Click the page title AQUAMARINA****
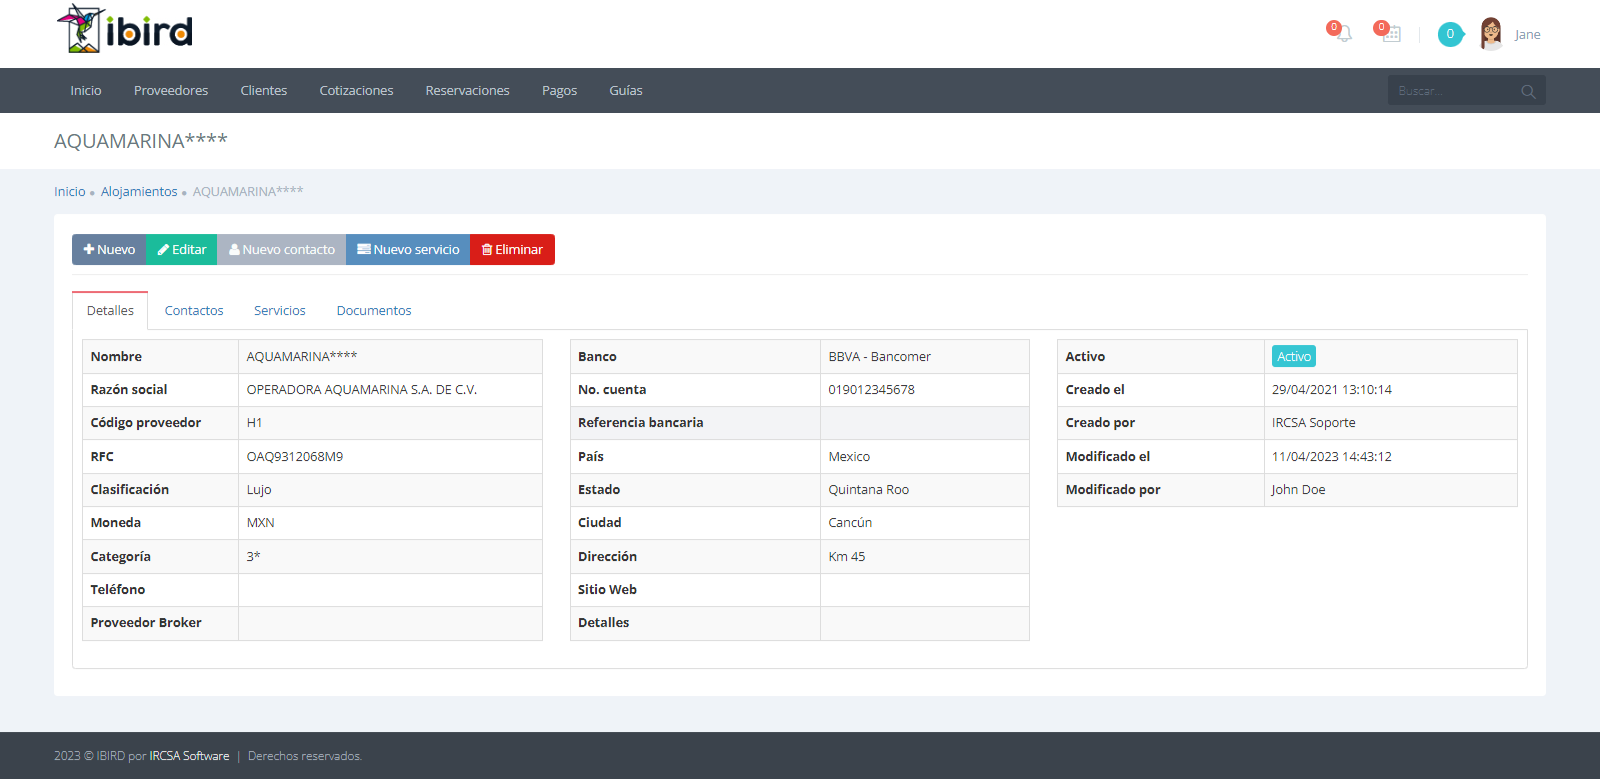The width and height of the screenshot is (1600, 779). 141,141
